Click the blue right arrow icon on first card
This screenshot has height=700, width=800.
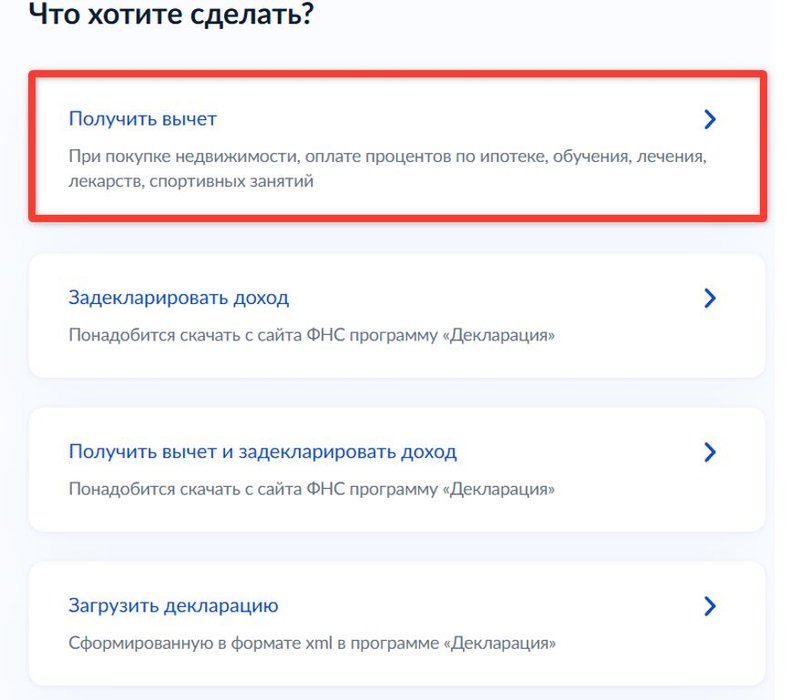[x=710, y=118]
